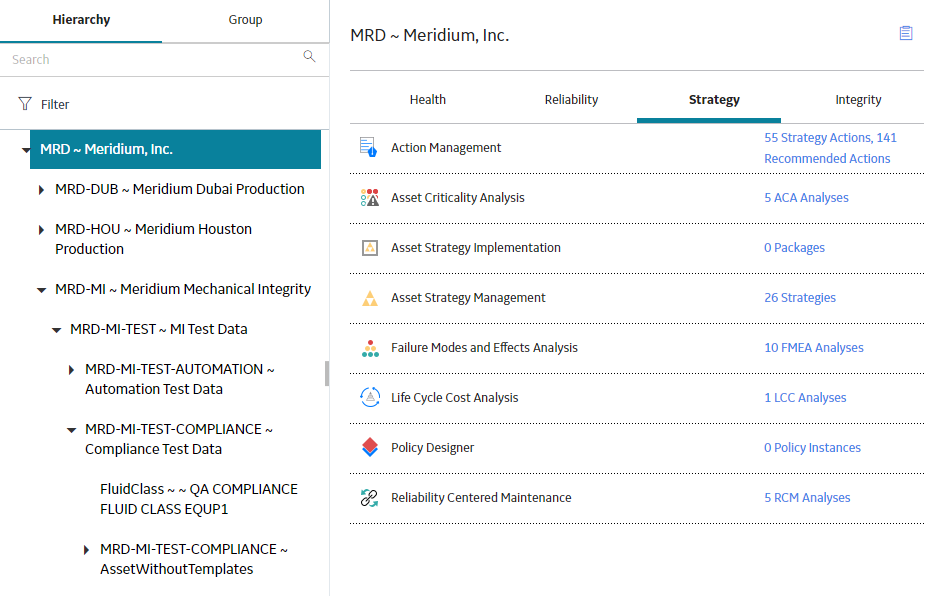
Task: Click the MRD ~ Meridium, Inc. page heading
Action: click(x=430, y=35)
